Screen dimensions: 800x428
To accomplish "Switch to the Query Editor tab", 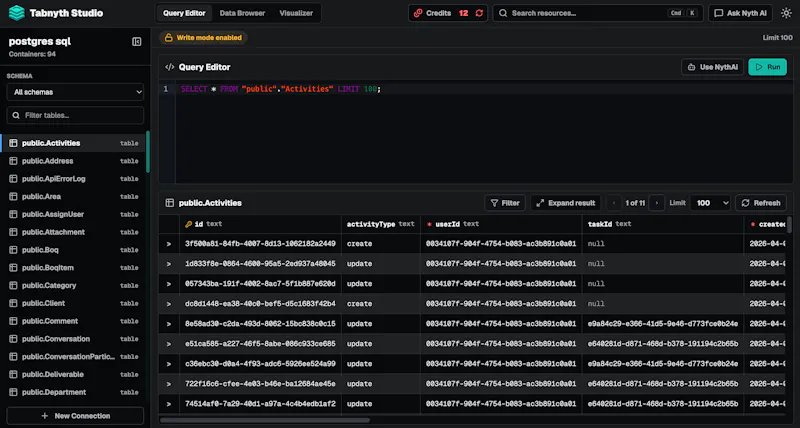I will (184, 13).
